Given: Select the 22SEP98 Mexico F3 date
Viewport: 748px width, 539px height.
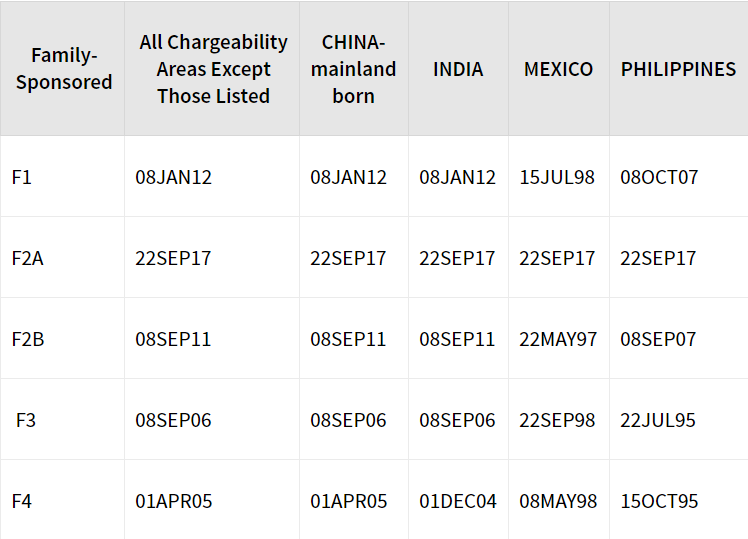Looking at the screenshot, I should [x=557, y=420].
